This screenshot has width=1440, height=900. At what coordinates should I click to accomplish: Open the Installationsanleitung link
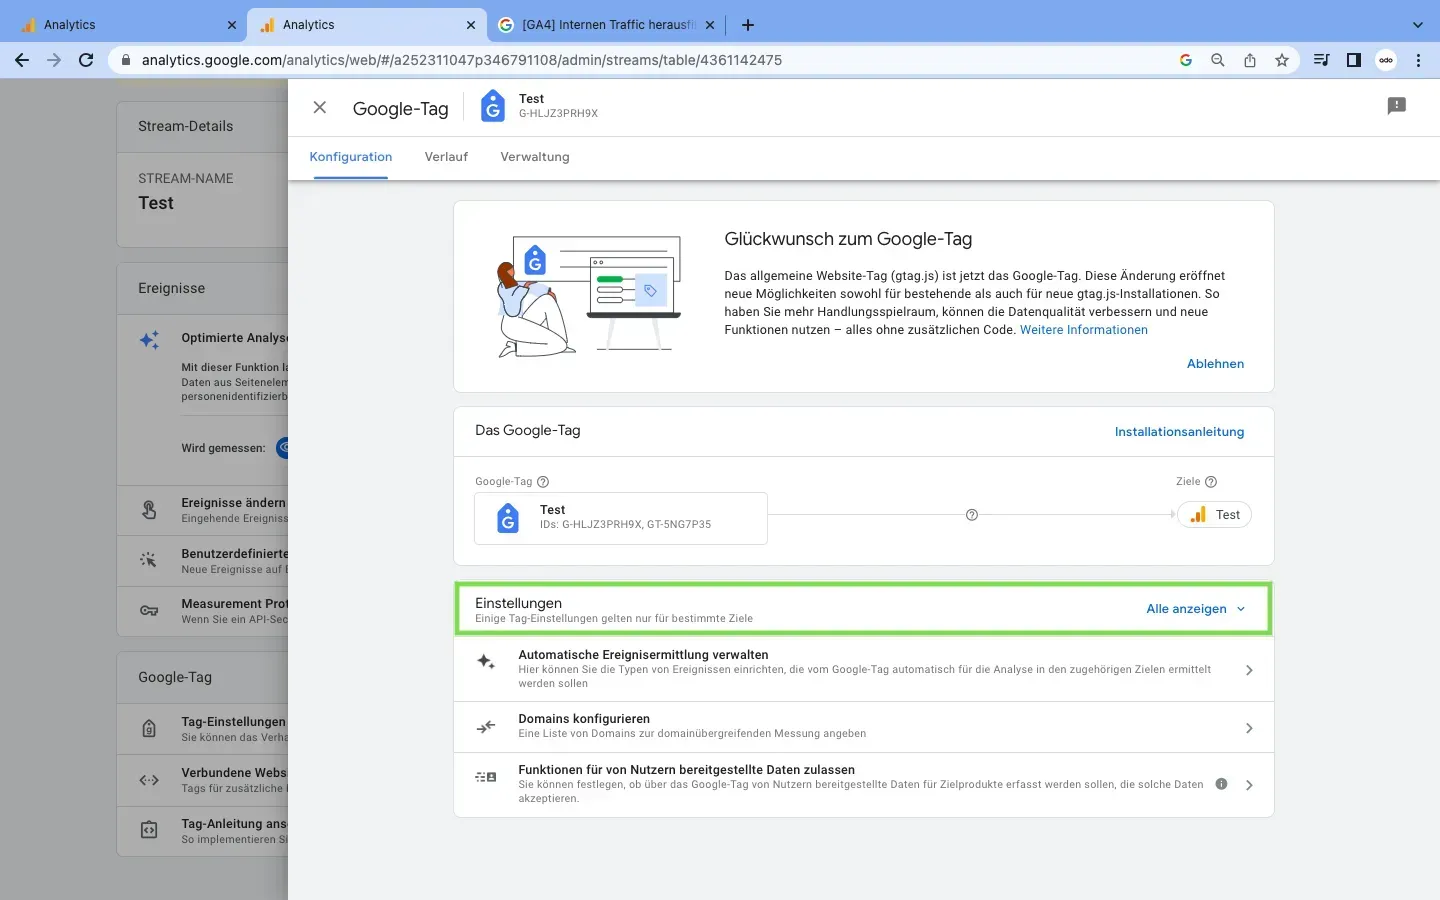(x=1180, y=432)
